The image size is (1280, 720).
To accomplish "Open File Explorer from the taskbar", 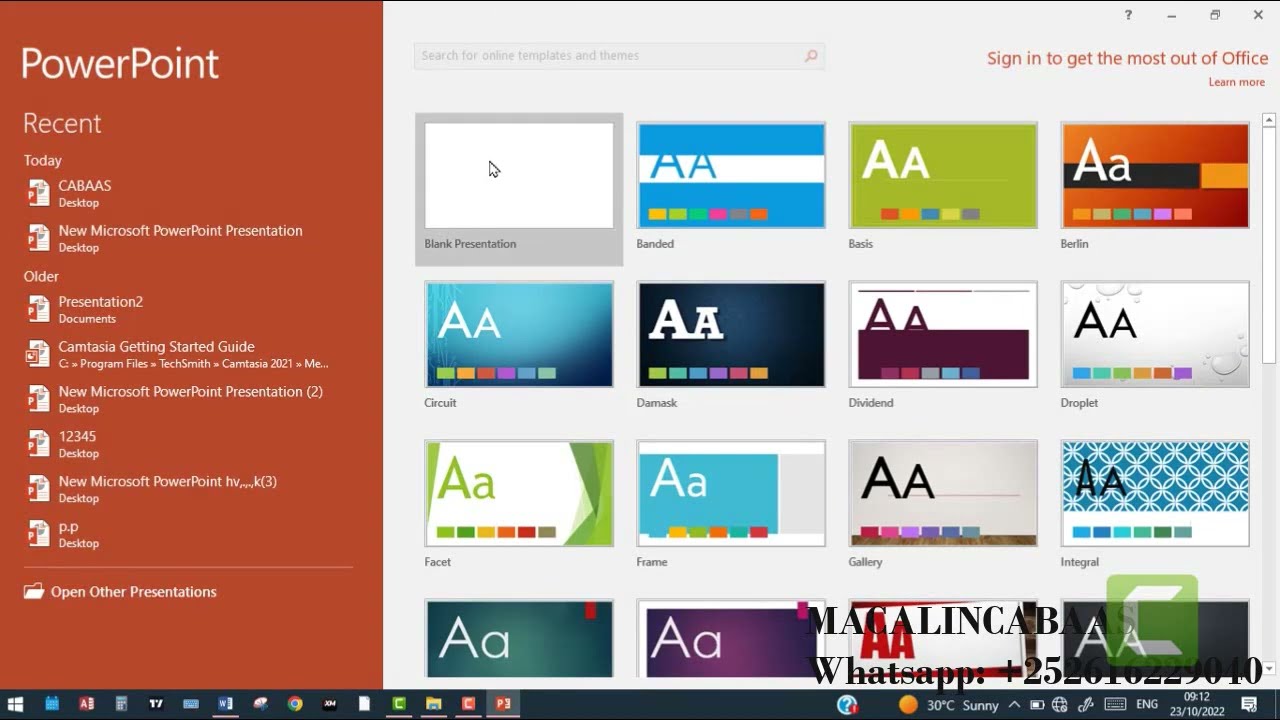I will (434, 704).
